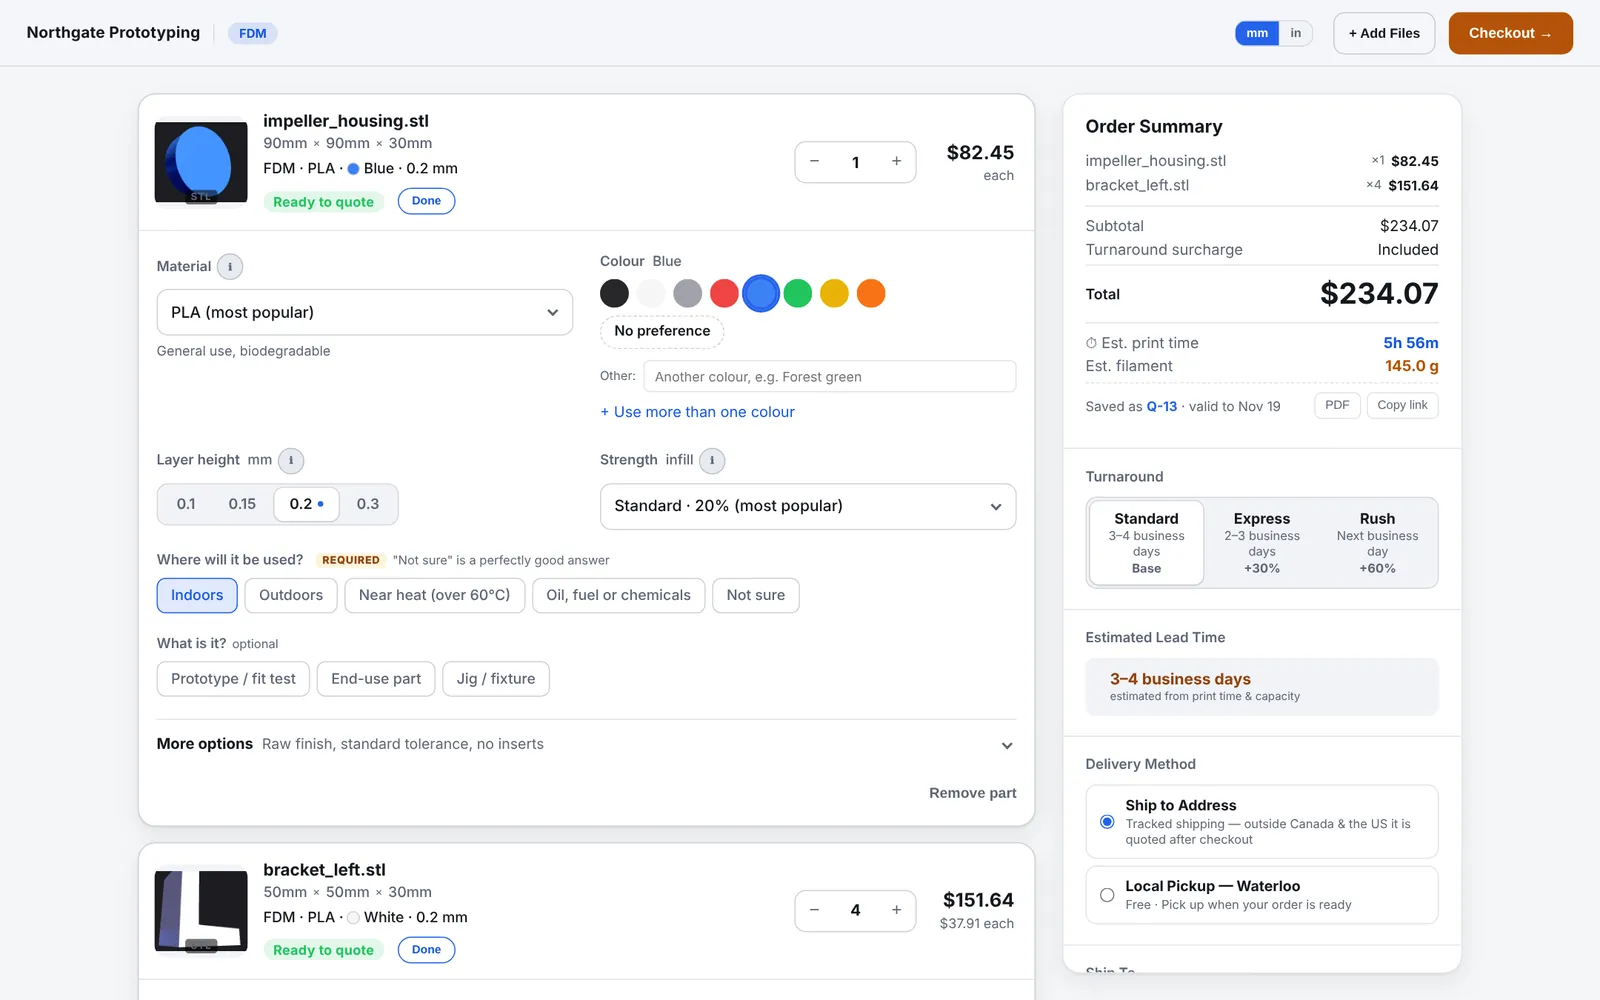Image resolution: width=1600 pixels, height=1000 pixels.
Task: Click Remove part link
Action: point(972,793)
